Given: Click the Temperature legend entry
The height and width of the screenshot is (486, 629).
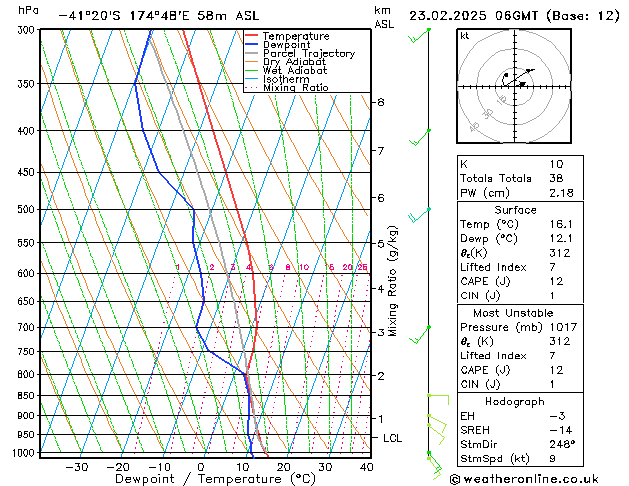Looking at the screenshot, I should coord(296,36).
